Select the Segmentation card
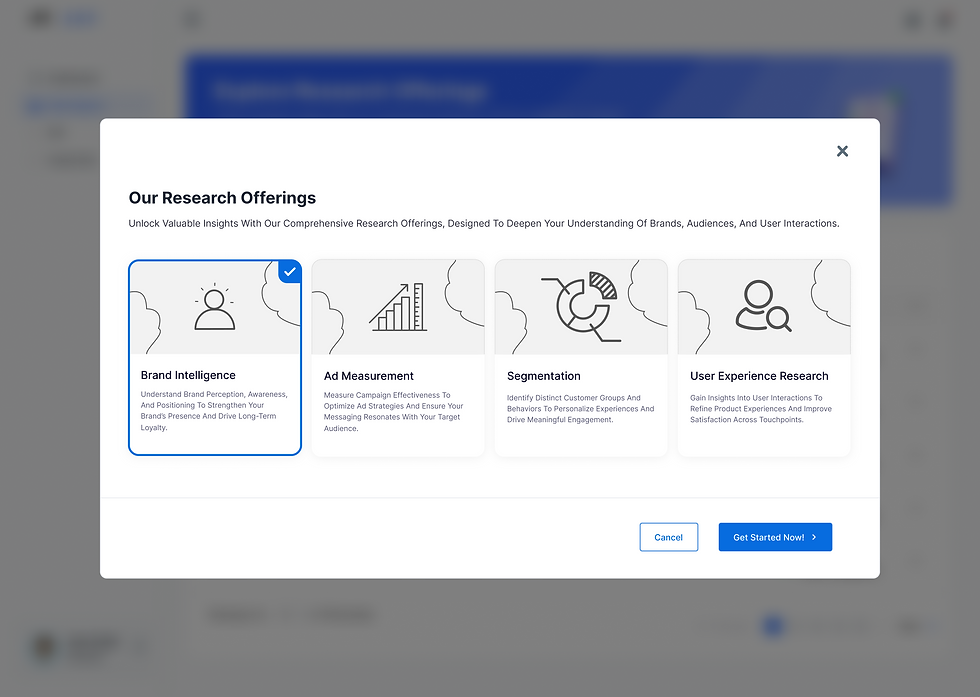The image size is (980, 697). click(581, 358)
